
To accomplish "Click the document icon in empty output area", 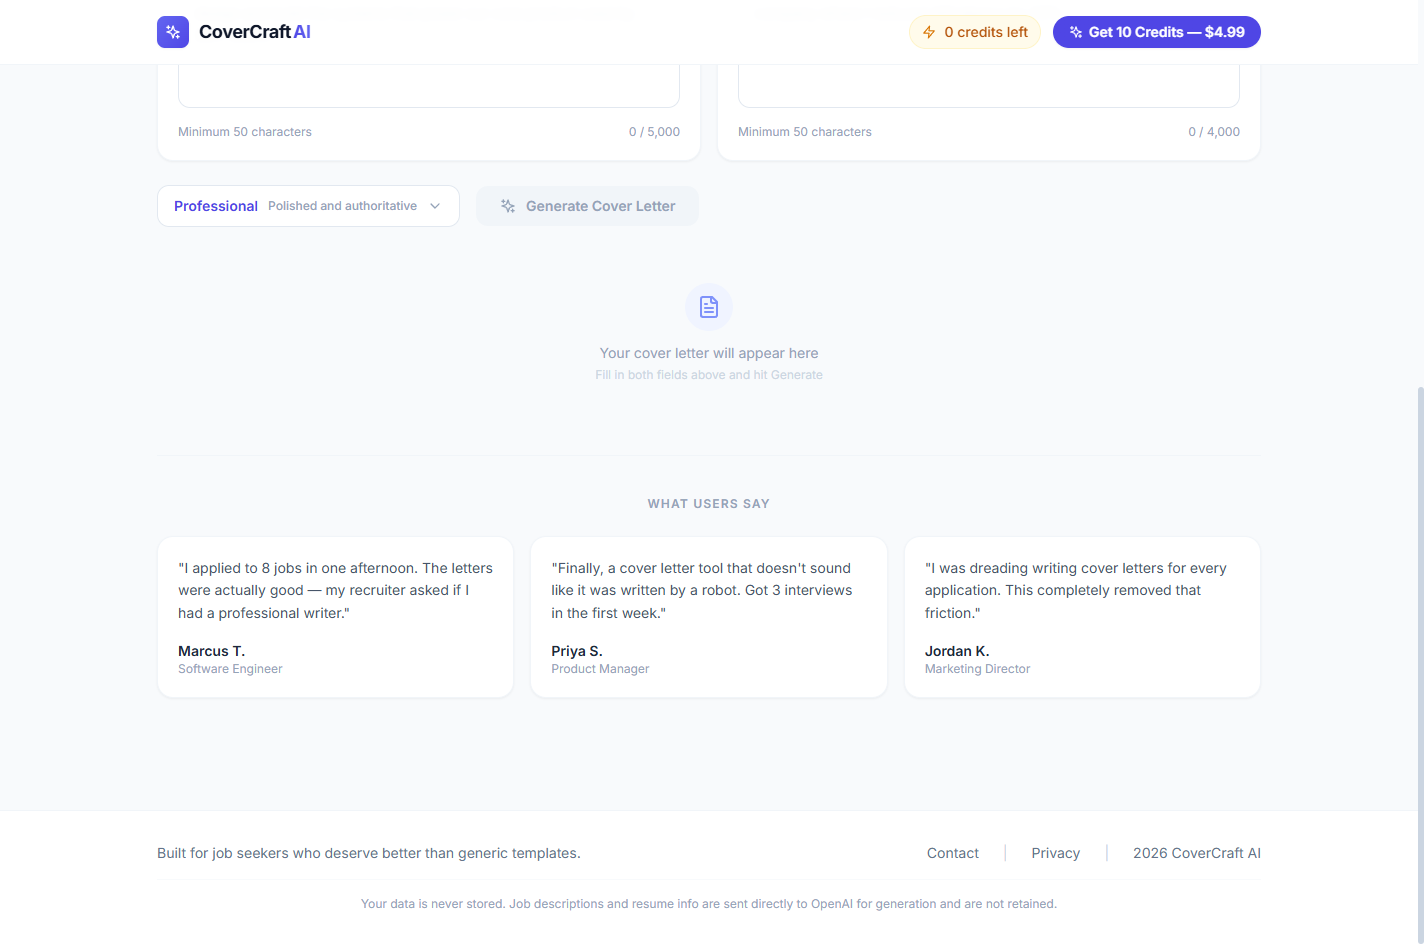I will 709,307.
